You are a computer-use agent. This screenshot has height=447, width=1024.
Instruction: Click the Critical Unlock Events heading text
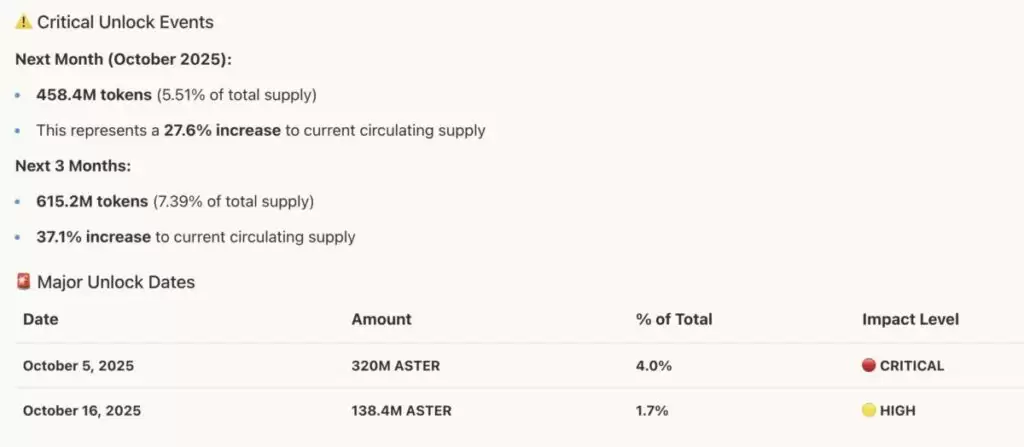[125, 22]
